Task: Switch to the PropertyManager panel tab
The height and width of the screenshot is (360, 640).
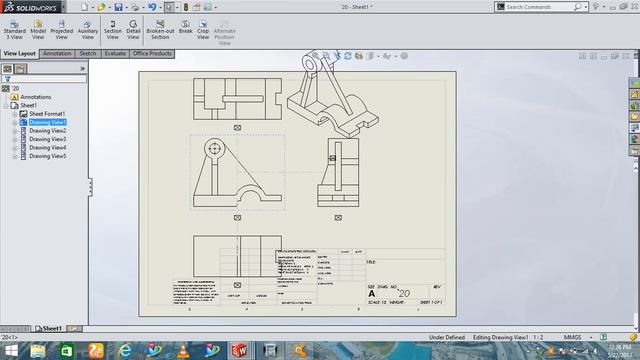Action: (x=21, y=69)
